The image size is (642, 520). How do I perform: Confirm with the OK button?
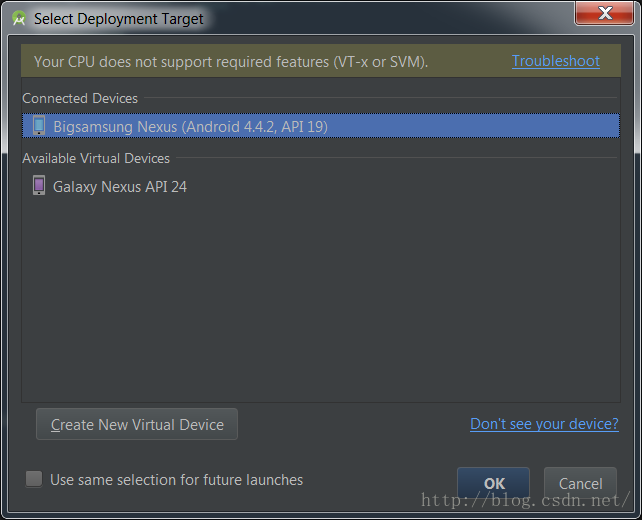click(x=493, y=484)
